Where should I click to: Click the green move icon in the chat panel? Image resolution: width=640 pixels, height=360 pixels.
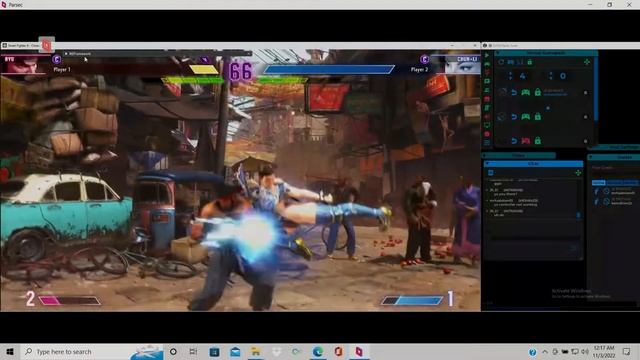pos(578,173)
